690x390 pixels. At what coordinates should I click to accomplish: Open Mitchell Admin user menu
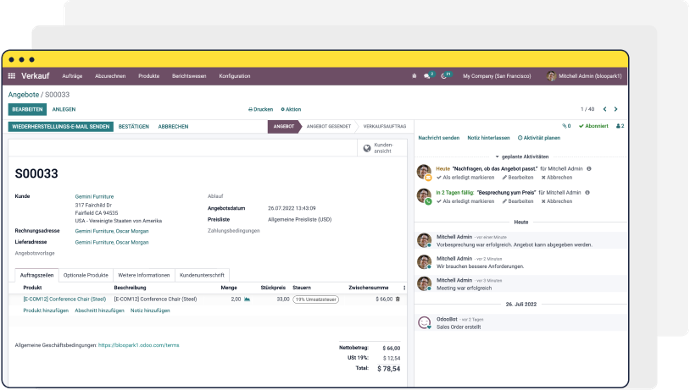[584, 76]
